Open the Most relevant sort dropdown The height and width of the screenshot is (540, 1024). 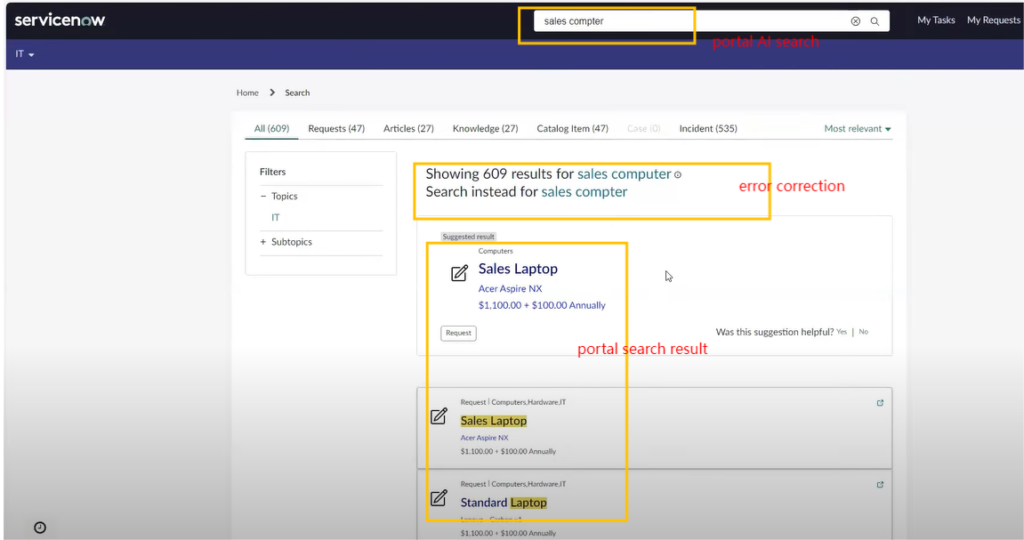pyautogui.click(x=857, y=129)
